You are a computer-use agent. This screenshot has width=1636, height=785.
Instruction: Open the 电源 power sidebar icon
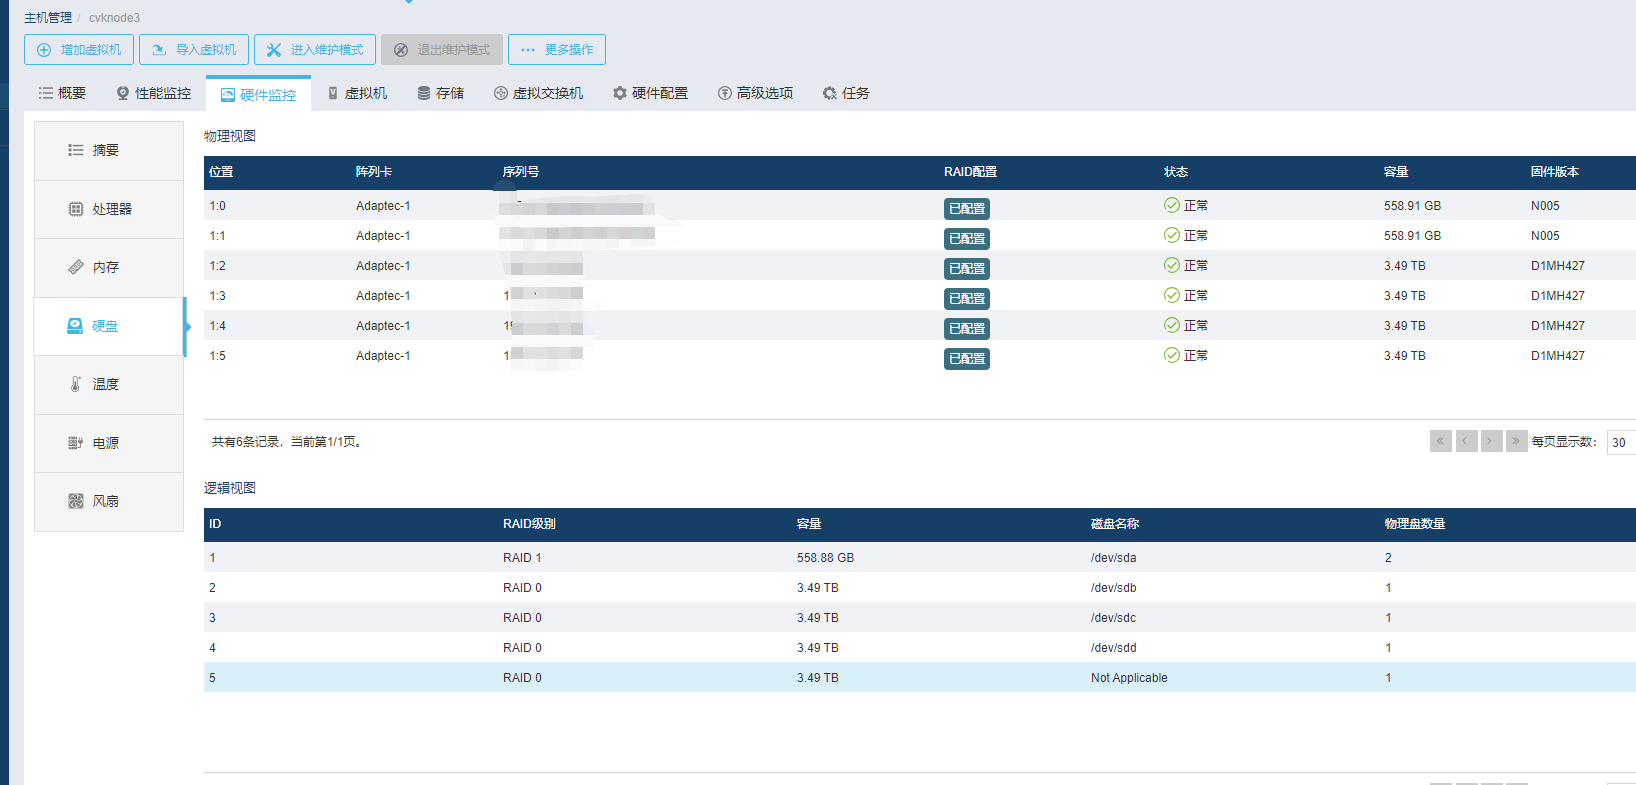76,443
